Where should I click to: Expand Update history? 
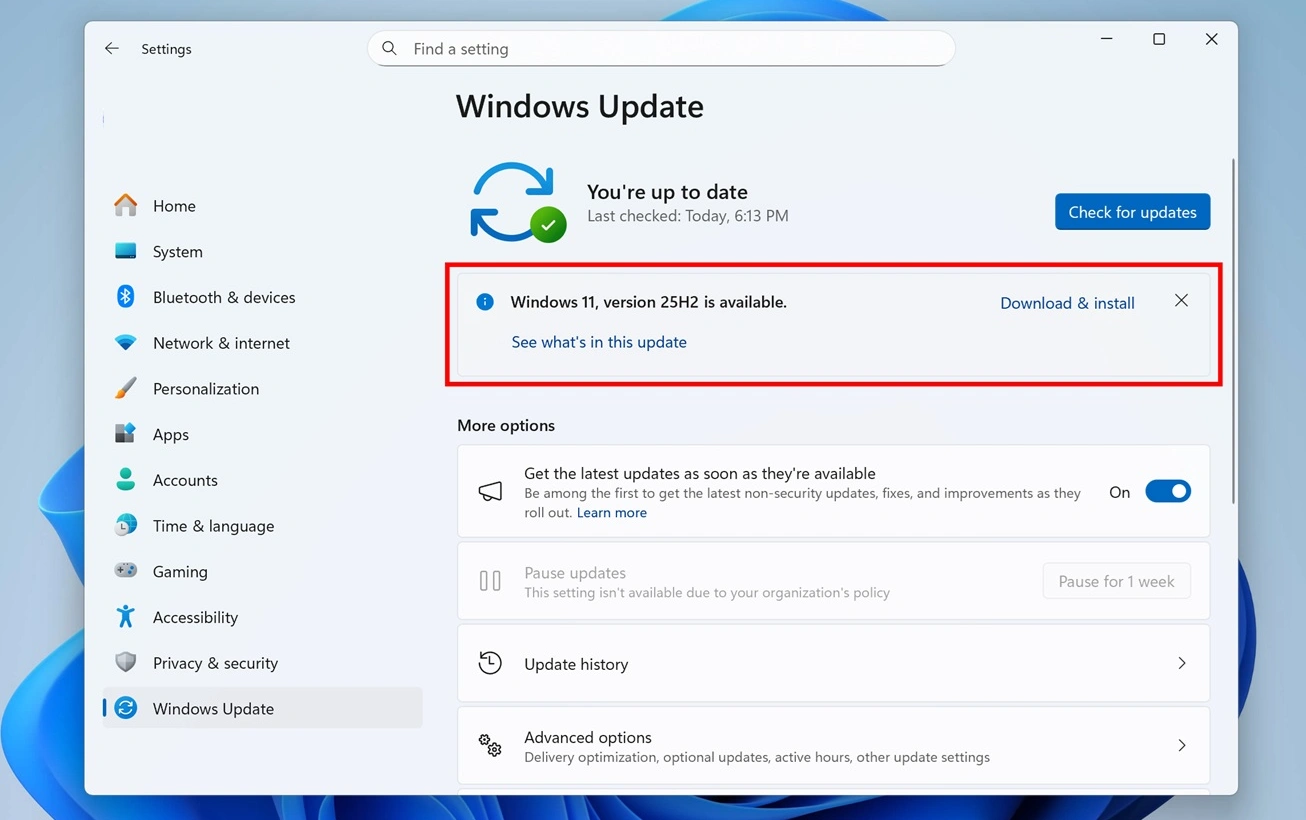833,663
